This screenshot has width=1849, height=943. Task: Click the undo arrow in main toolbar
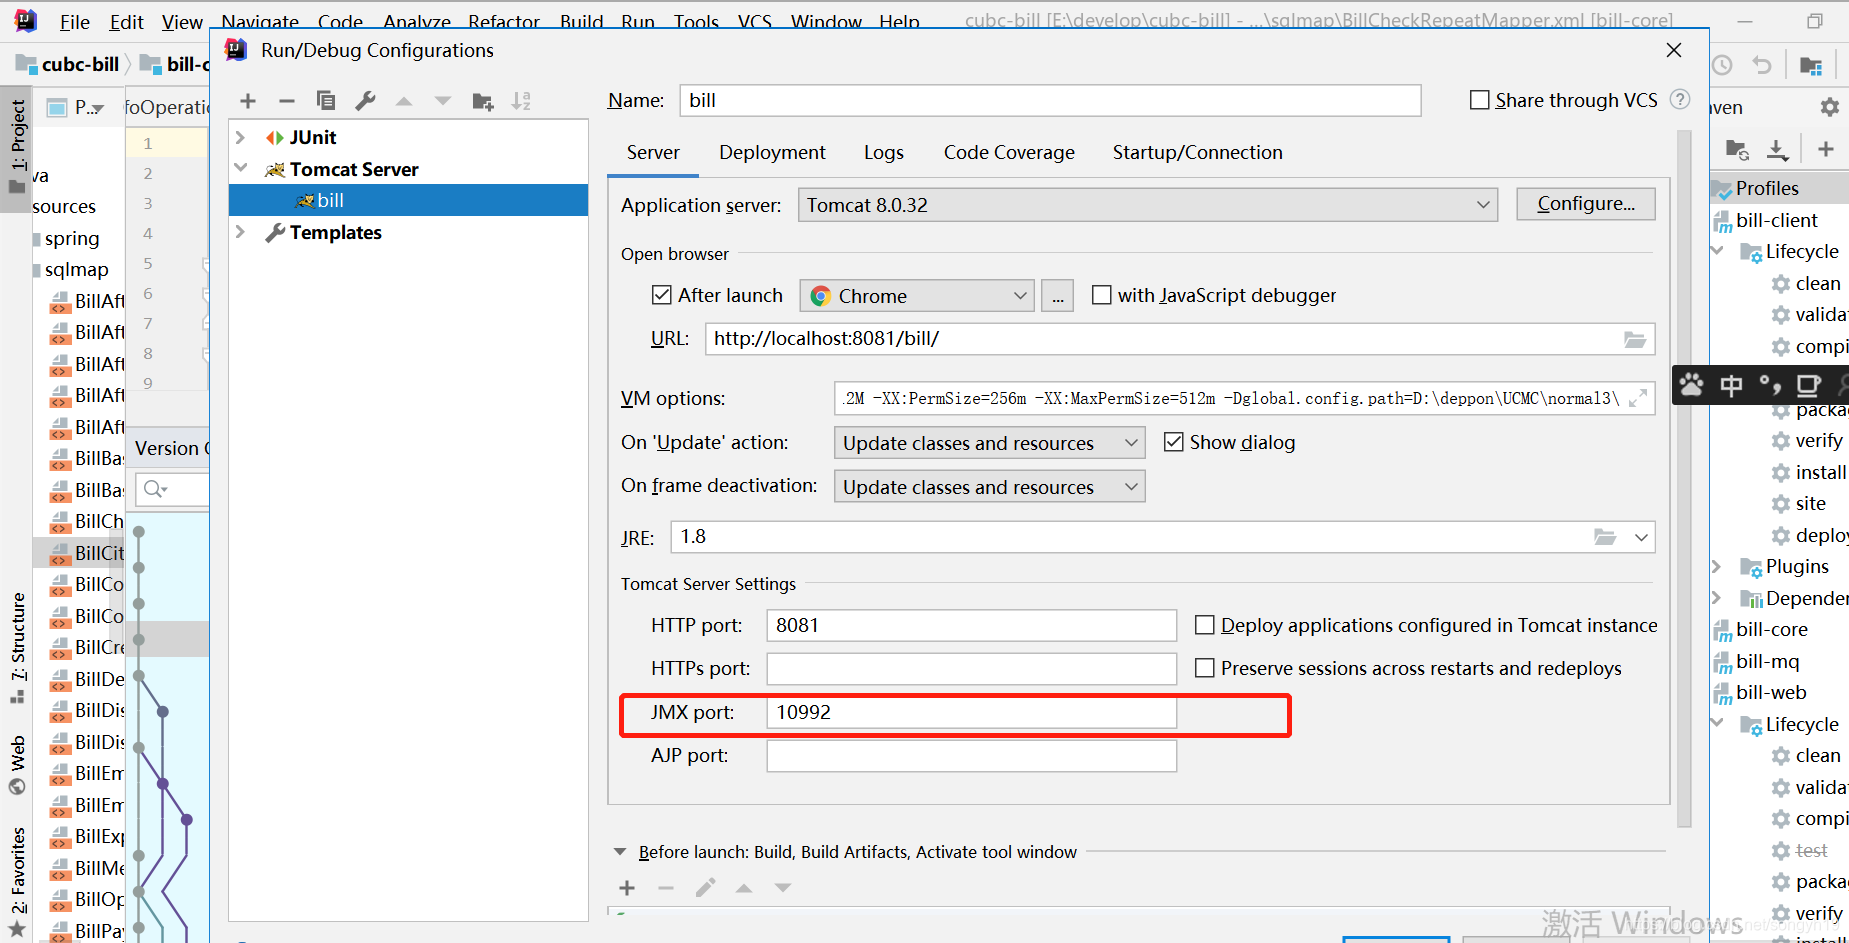[x=1762, y=65]
